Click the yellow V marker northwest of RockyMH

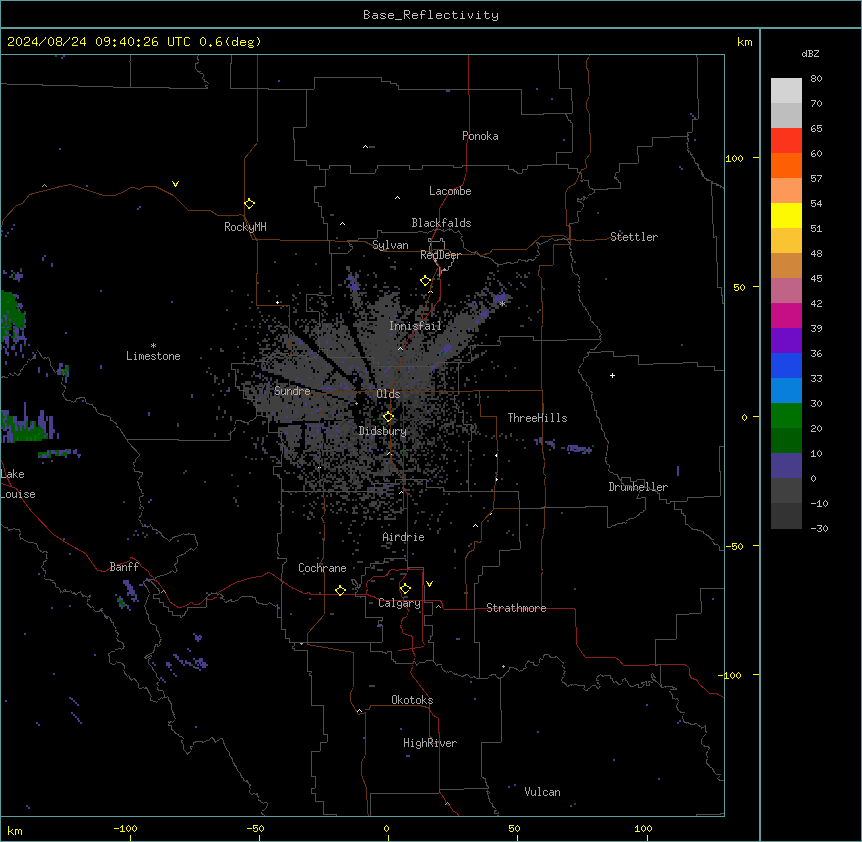click(x=175, y=184)
